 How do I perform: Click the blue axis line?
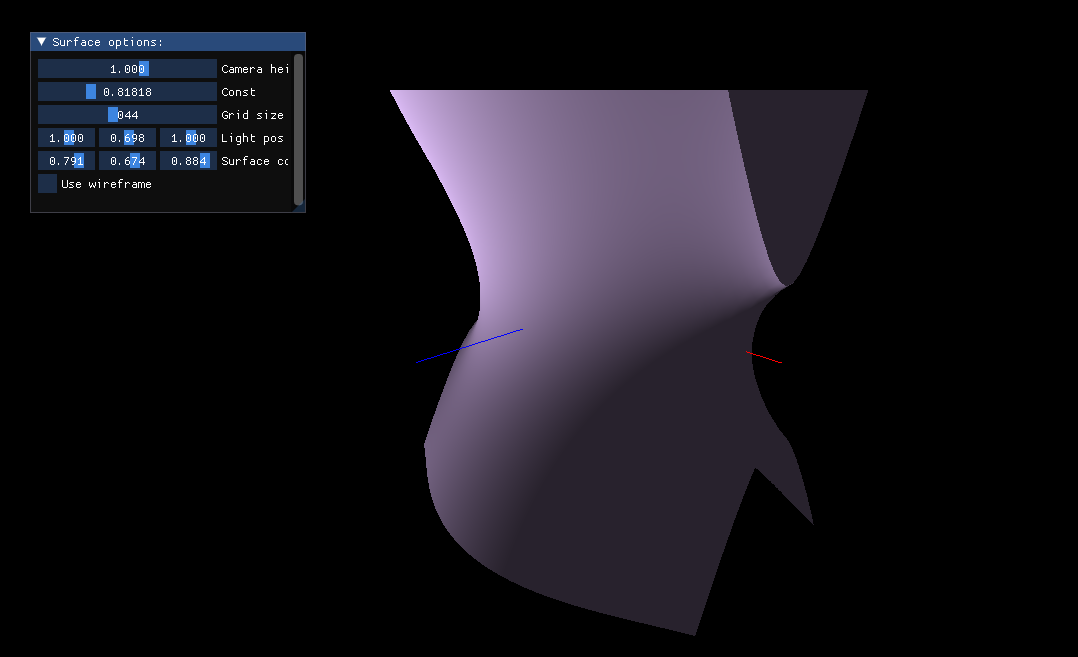[x=470, y=346]
